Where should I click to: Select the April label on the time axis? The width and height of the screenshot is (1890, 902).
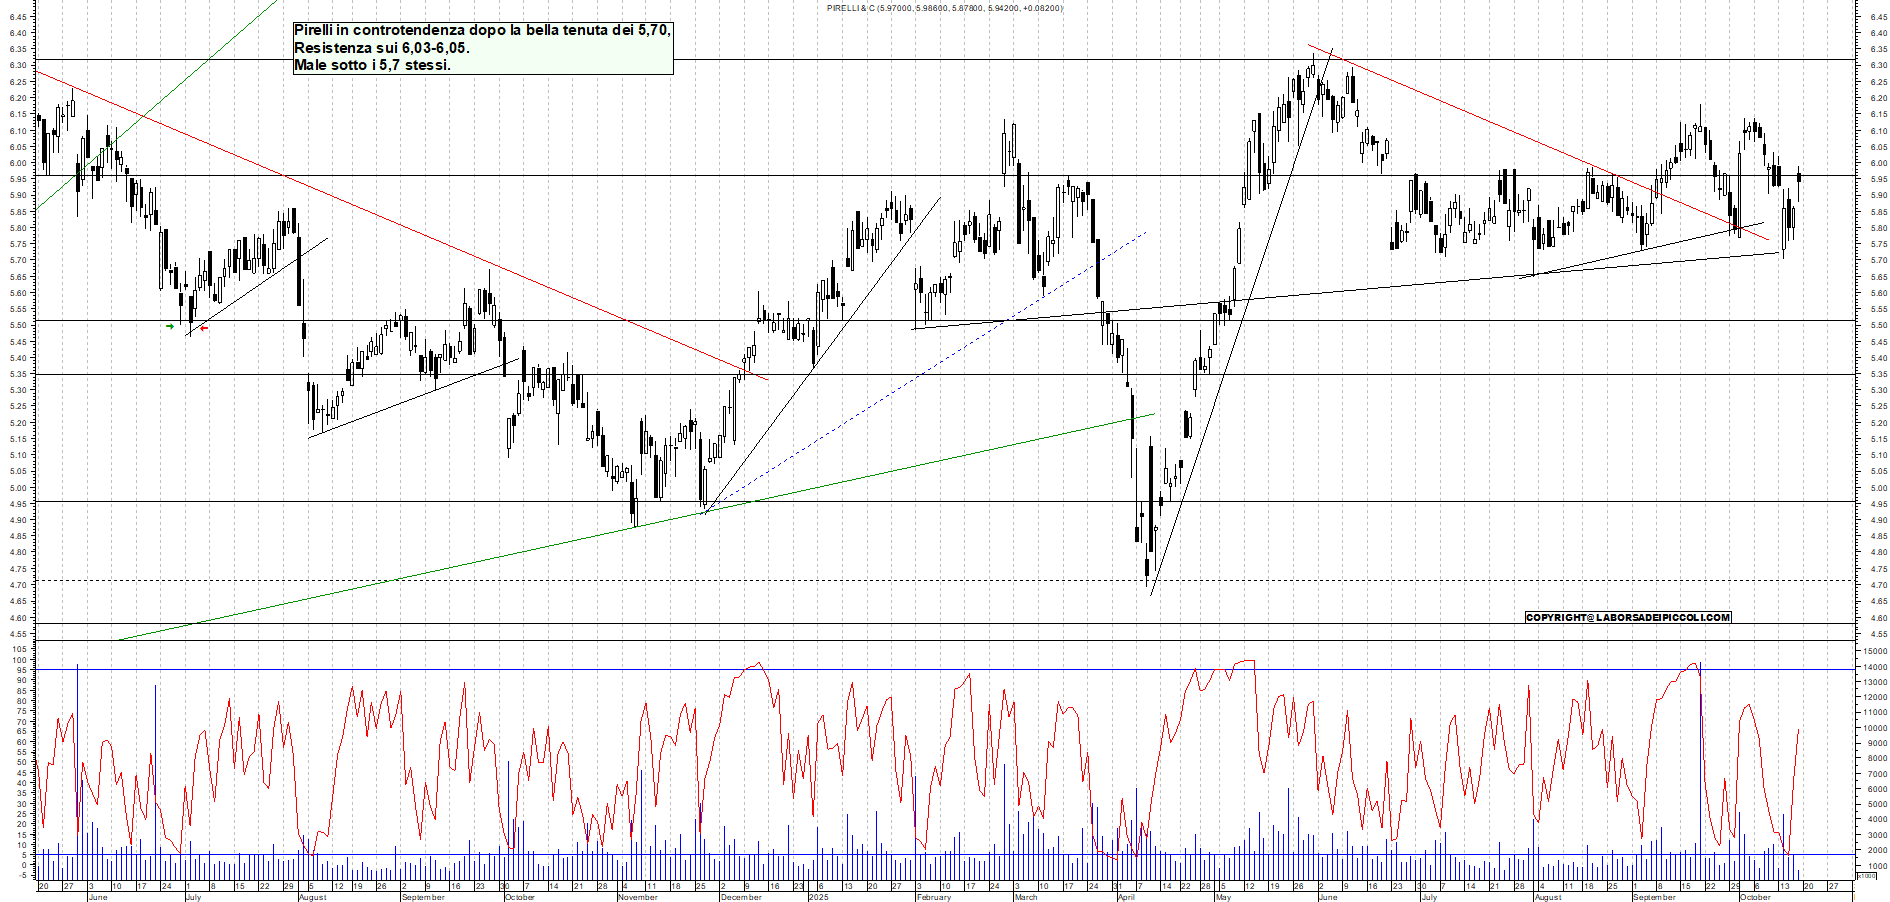coord(1126,897)
